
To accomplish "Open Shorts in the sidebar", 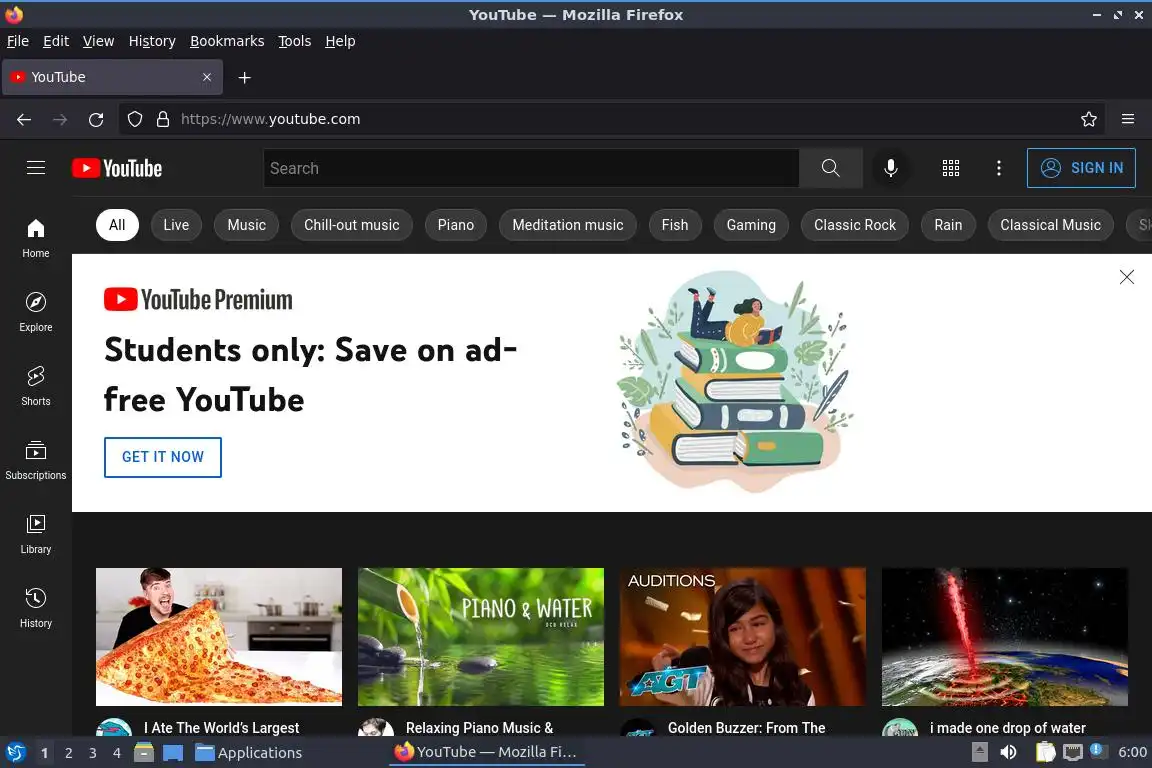I will click(x=36, y=386).
